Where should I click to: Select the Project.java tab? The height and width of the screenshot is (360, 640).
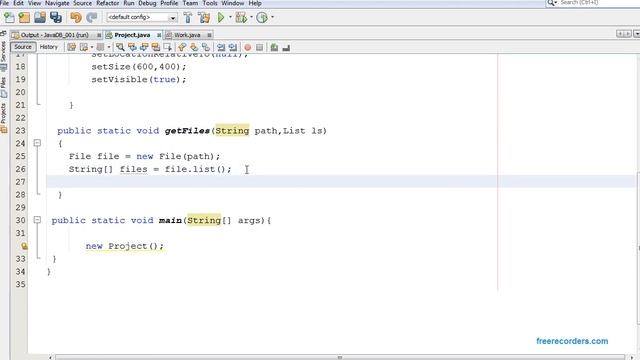point(132,35)
